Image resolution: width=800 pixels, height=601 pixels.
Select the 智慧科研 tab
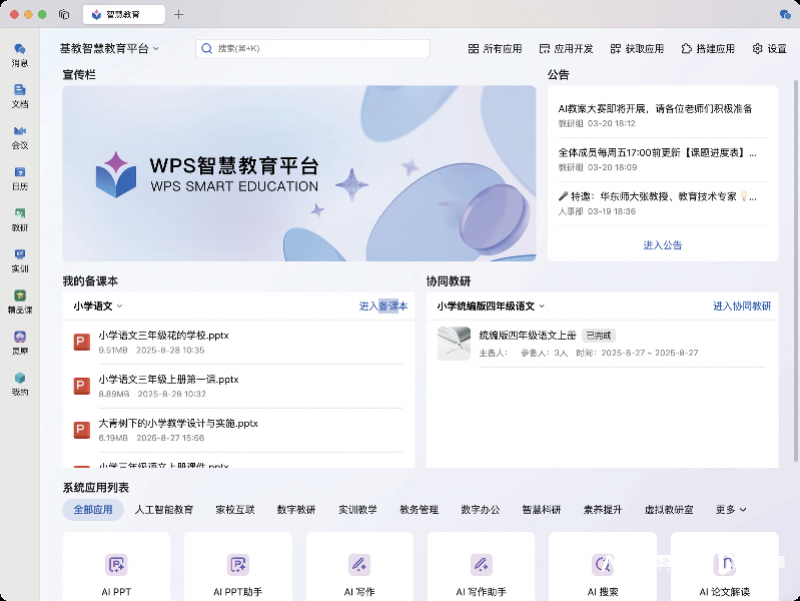click(x=541, y=510)
